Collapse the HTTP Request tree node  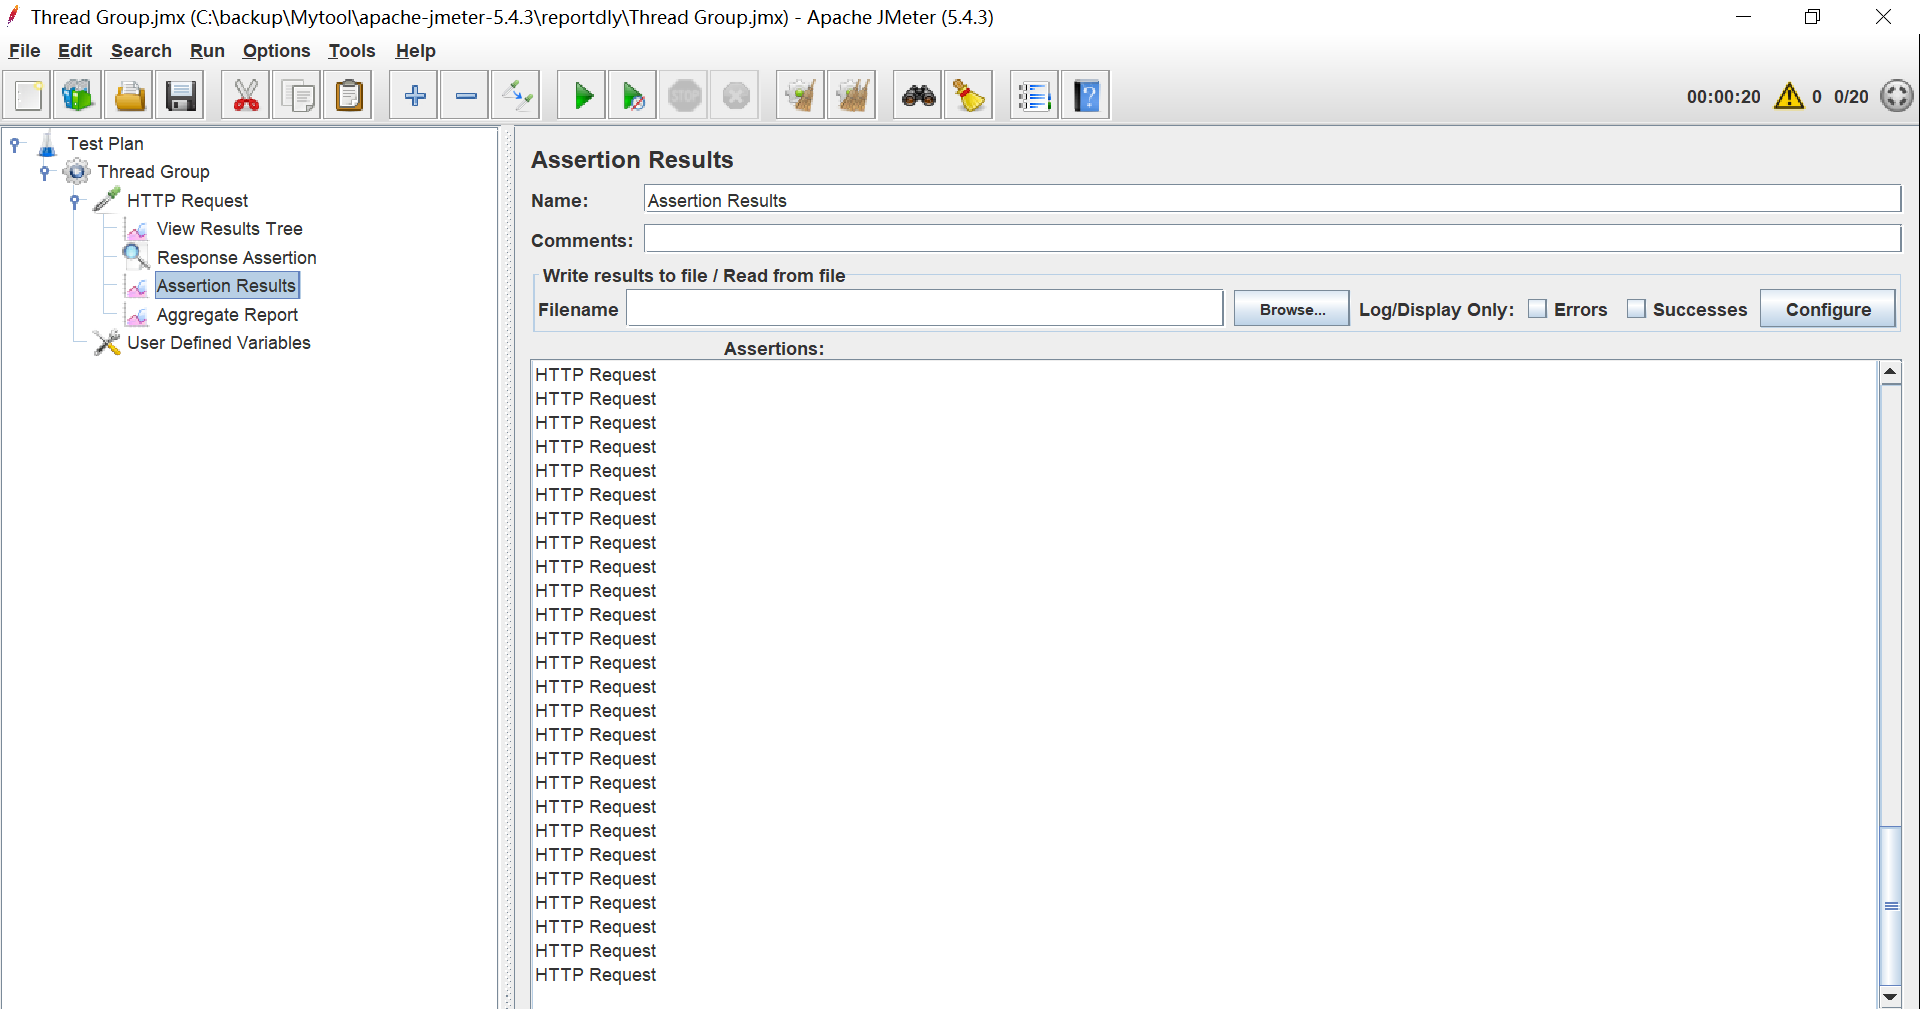[75, 201]
